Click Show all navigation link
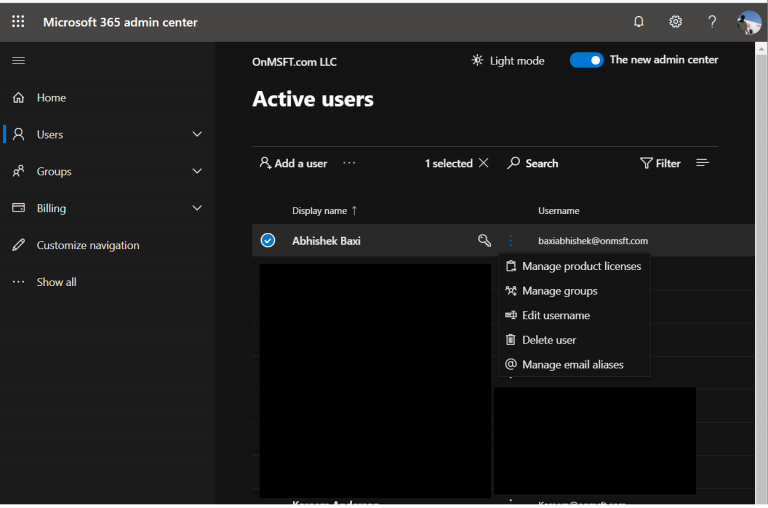 tap(57, 282)
